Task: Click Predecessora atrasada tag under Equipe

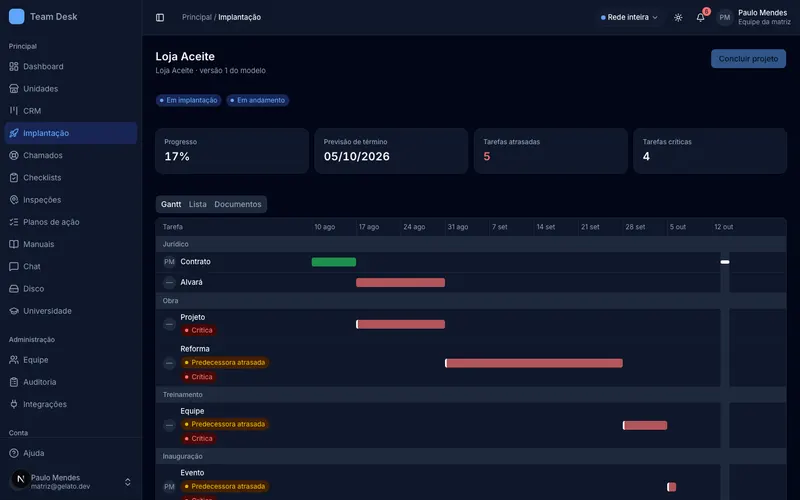Action: [225, 424]
